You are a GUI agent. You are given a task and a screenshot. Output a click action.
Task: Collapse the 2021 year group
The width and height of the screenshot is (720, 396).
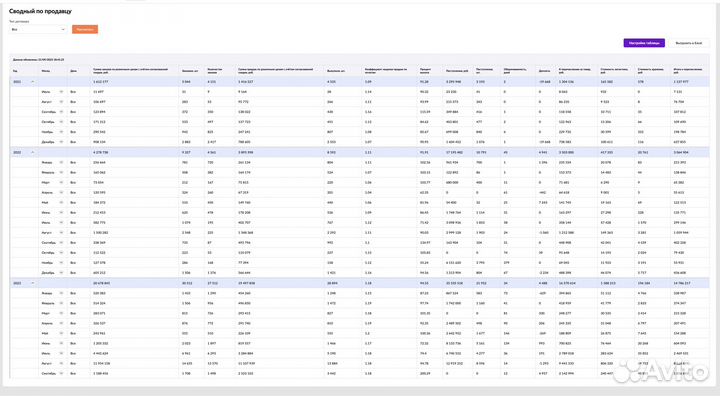click(x=33, y=82)
